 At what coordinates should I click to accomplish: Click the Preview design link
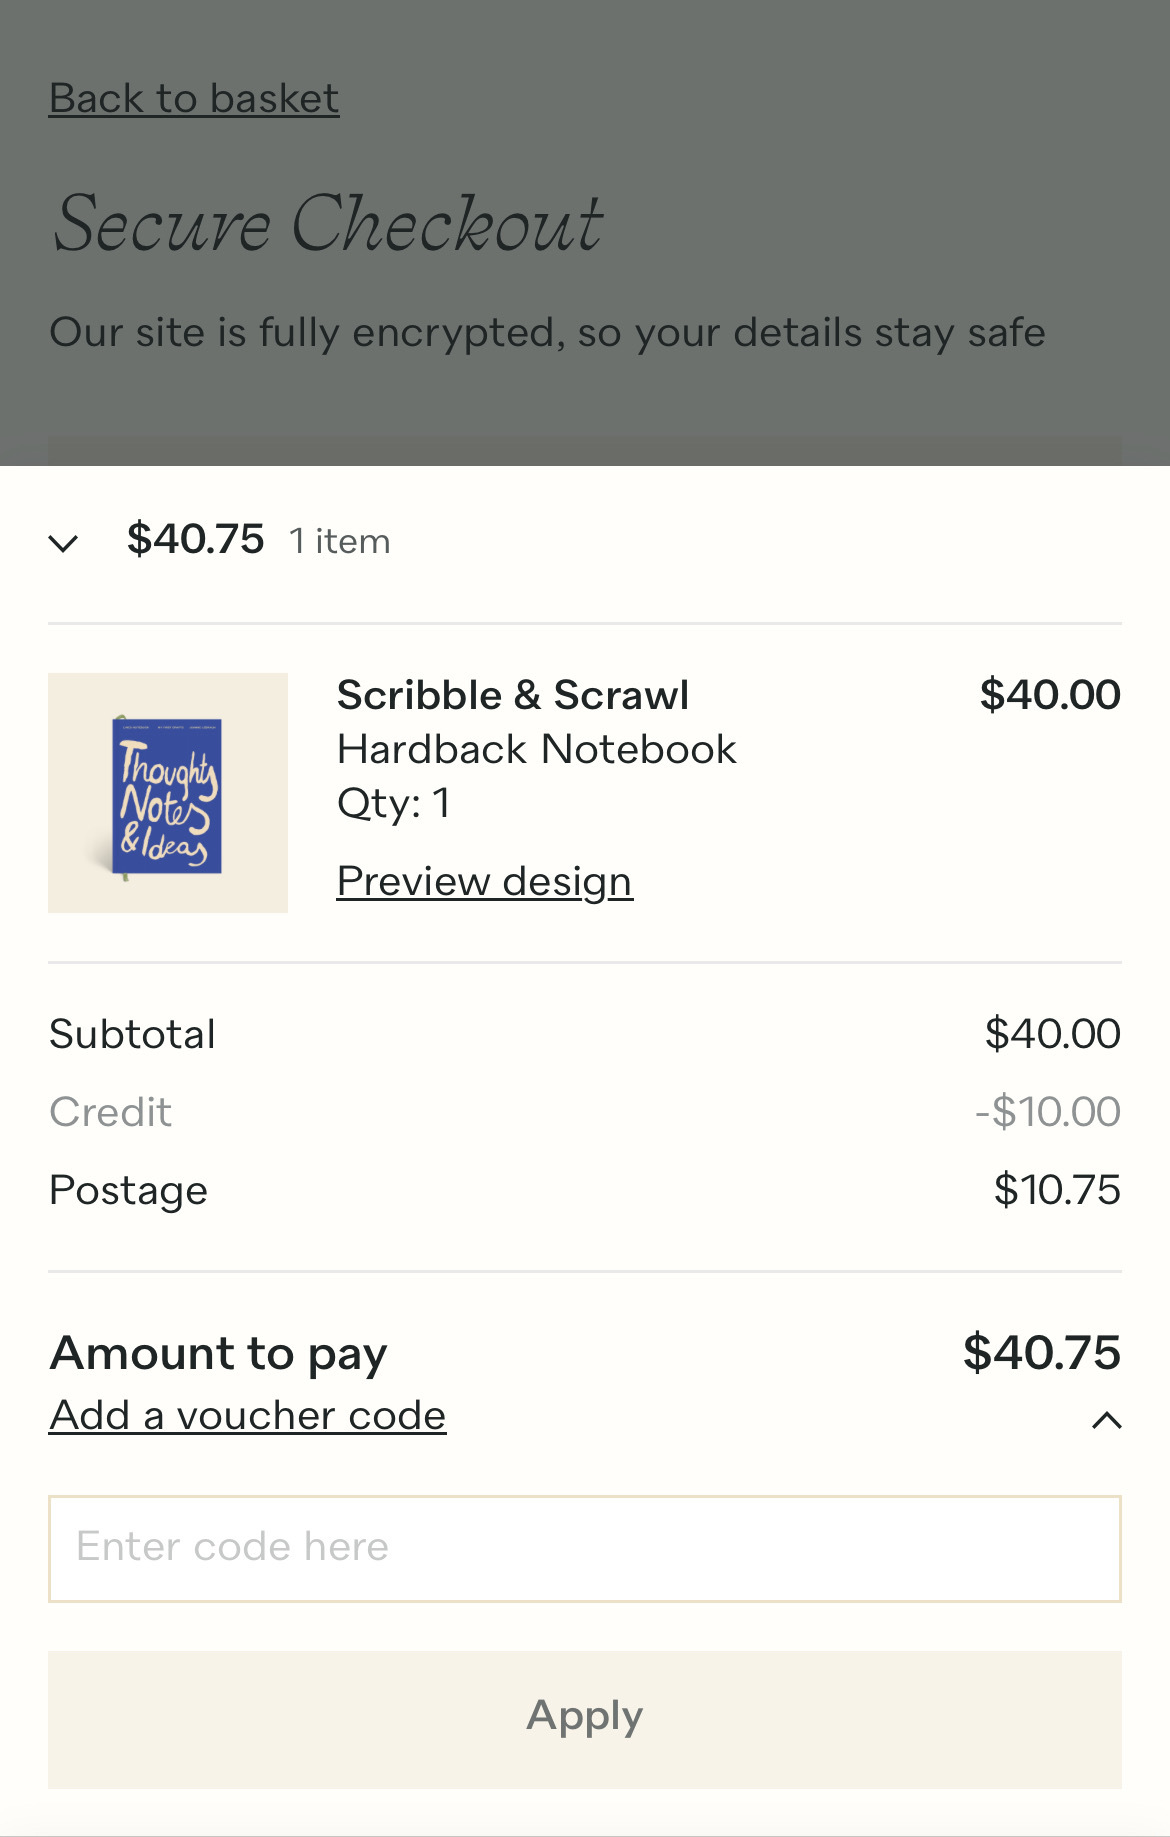pos(484,881)
